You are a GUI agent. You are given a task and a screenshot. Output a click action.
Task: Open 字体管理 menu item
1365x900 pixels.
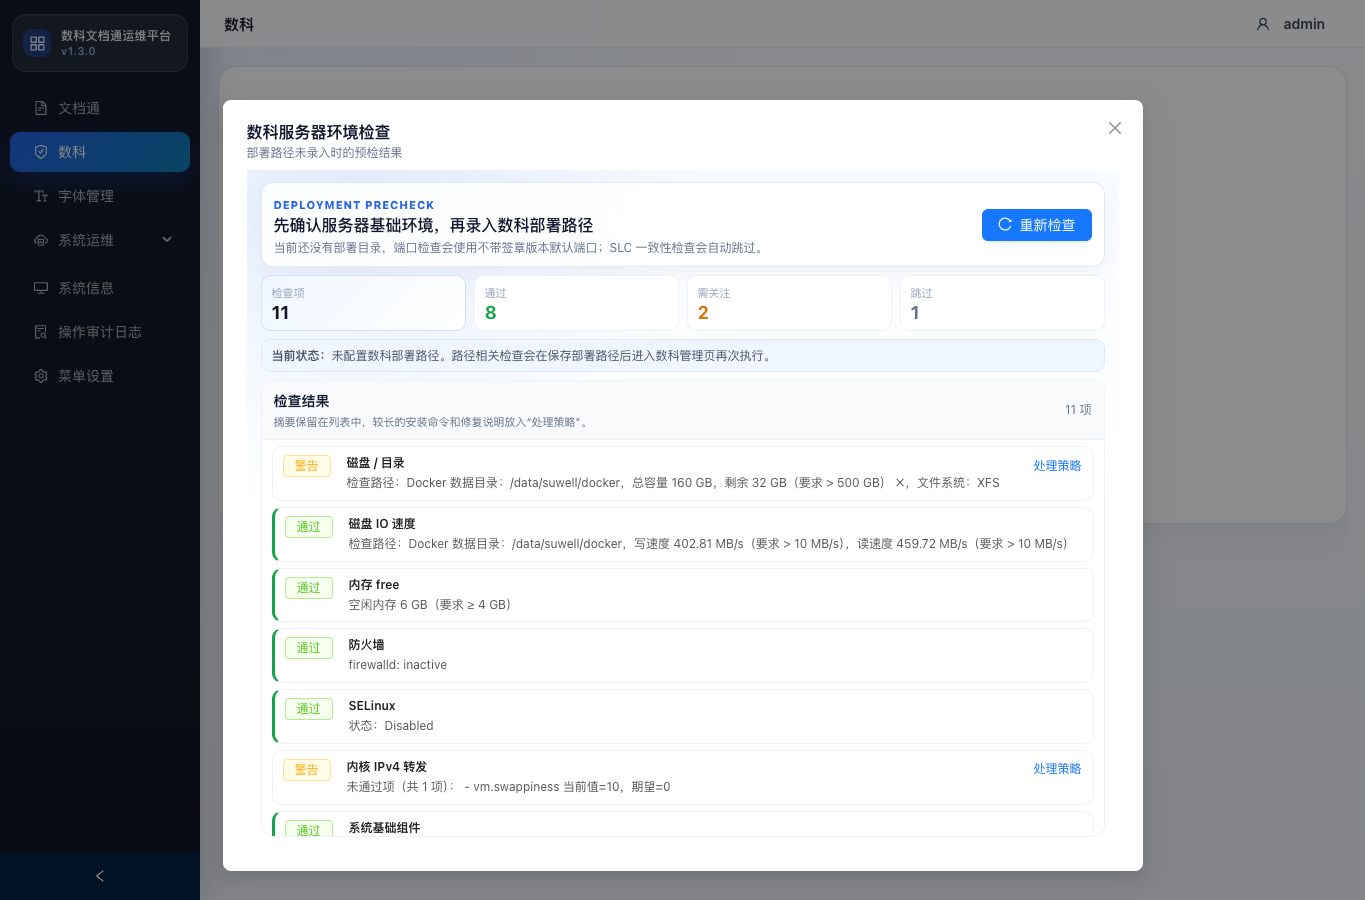pyautogui.click(x=100, y=196)
